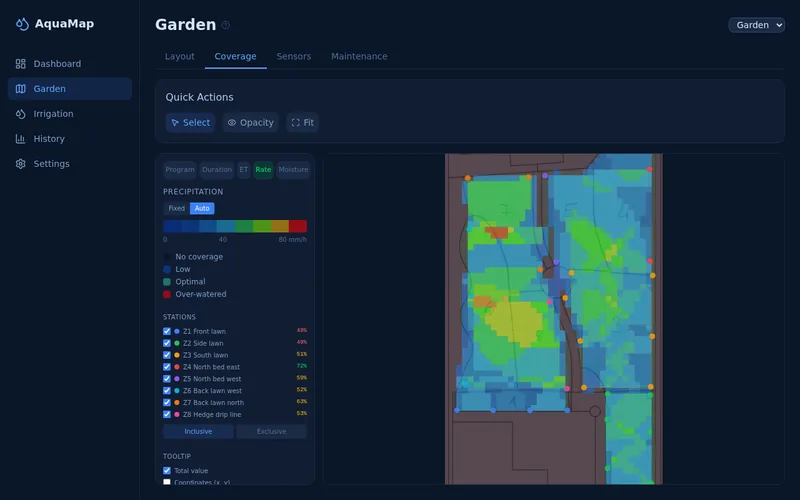Open the Garden selector dropdown at top right
This screenshot has height=500, width=800.
(x=757, y=25)
